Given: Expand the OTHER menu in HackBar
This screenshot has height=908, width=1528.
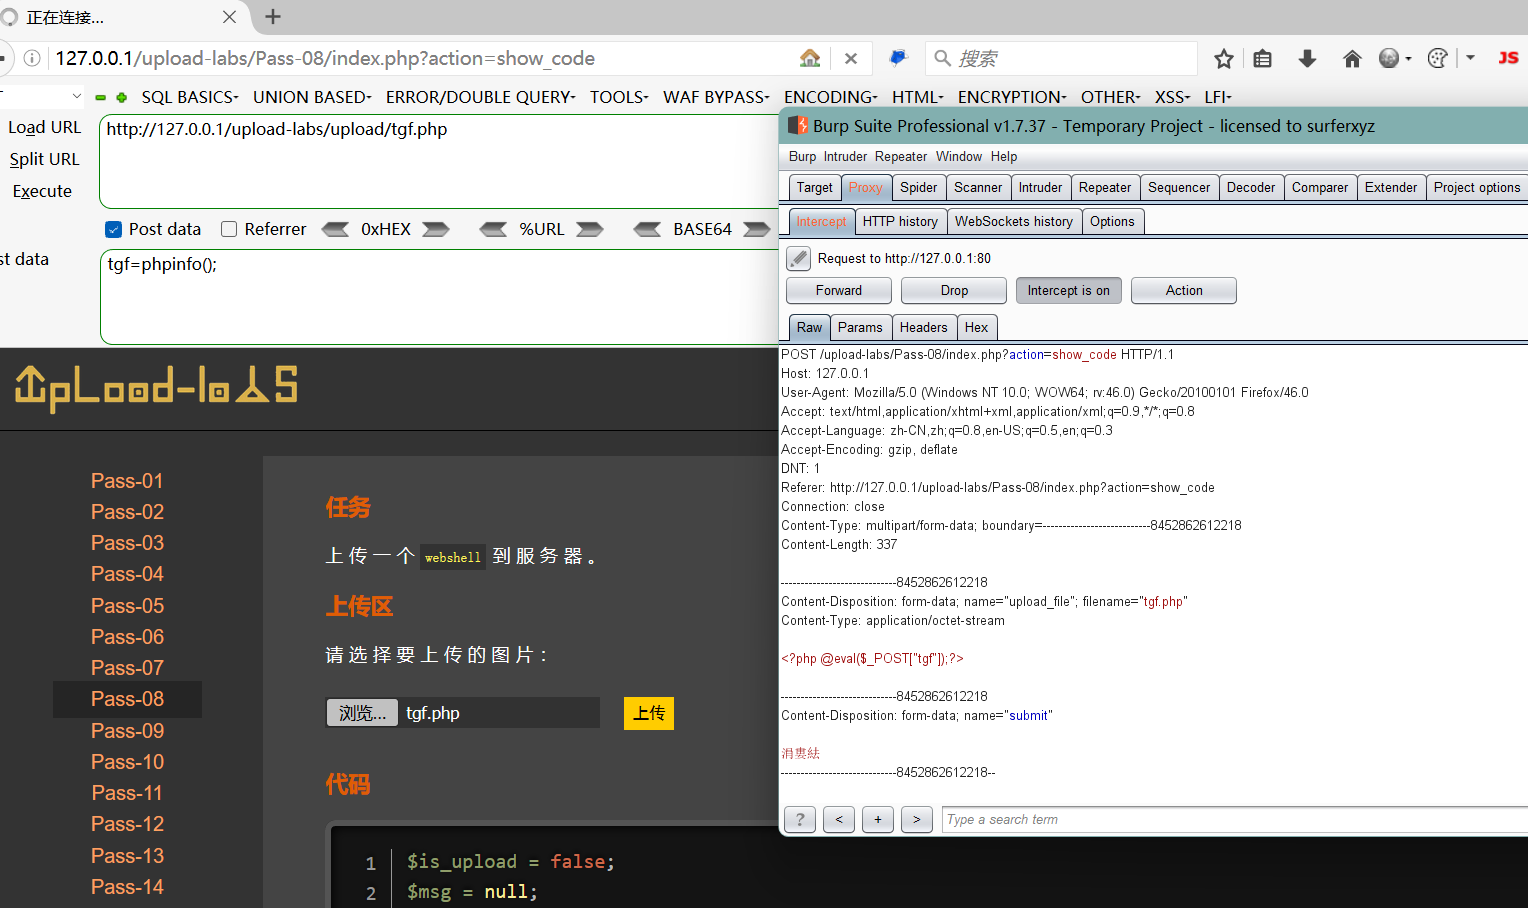Looking at the screenshot, I should [1111, 97].
